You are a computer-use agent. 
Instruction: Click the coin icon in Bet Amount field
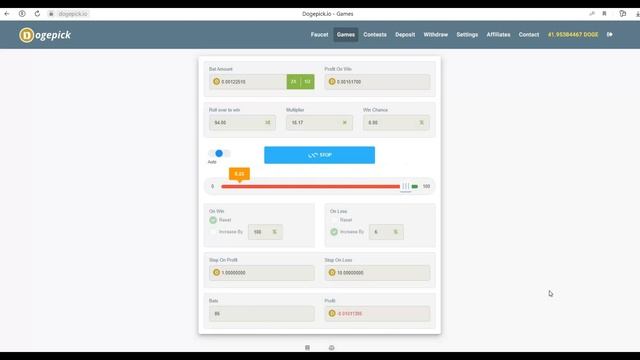click(x=216, y=82)
